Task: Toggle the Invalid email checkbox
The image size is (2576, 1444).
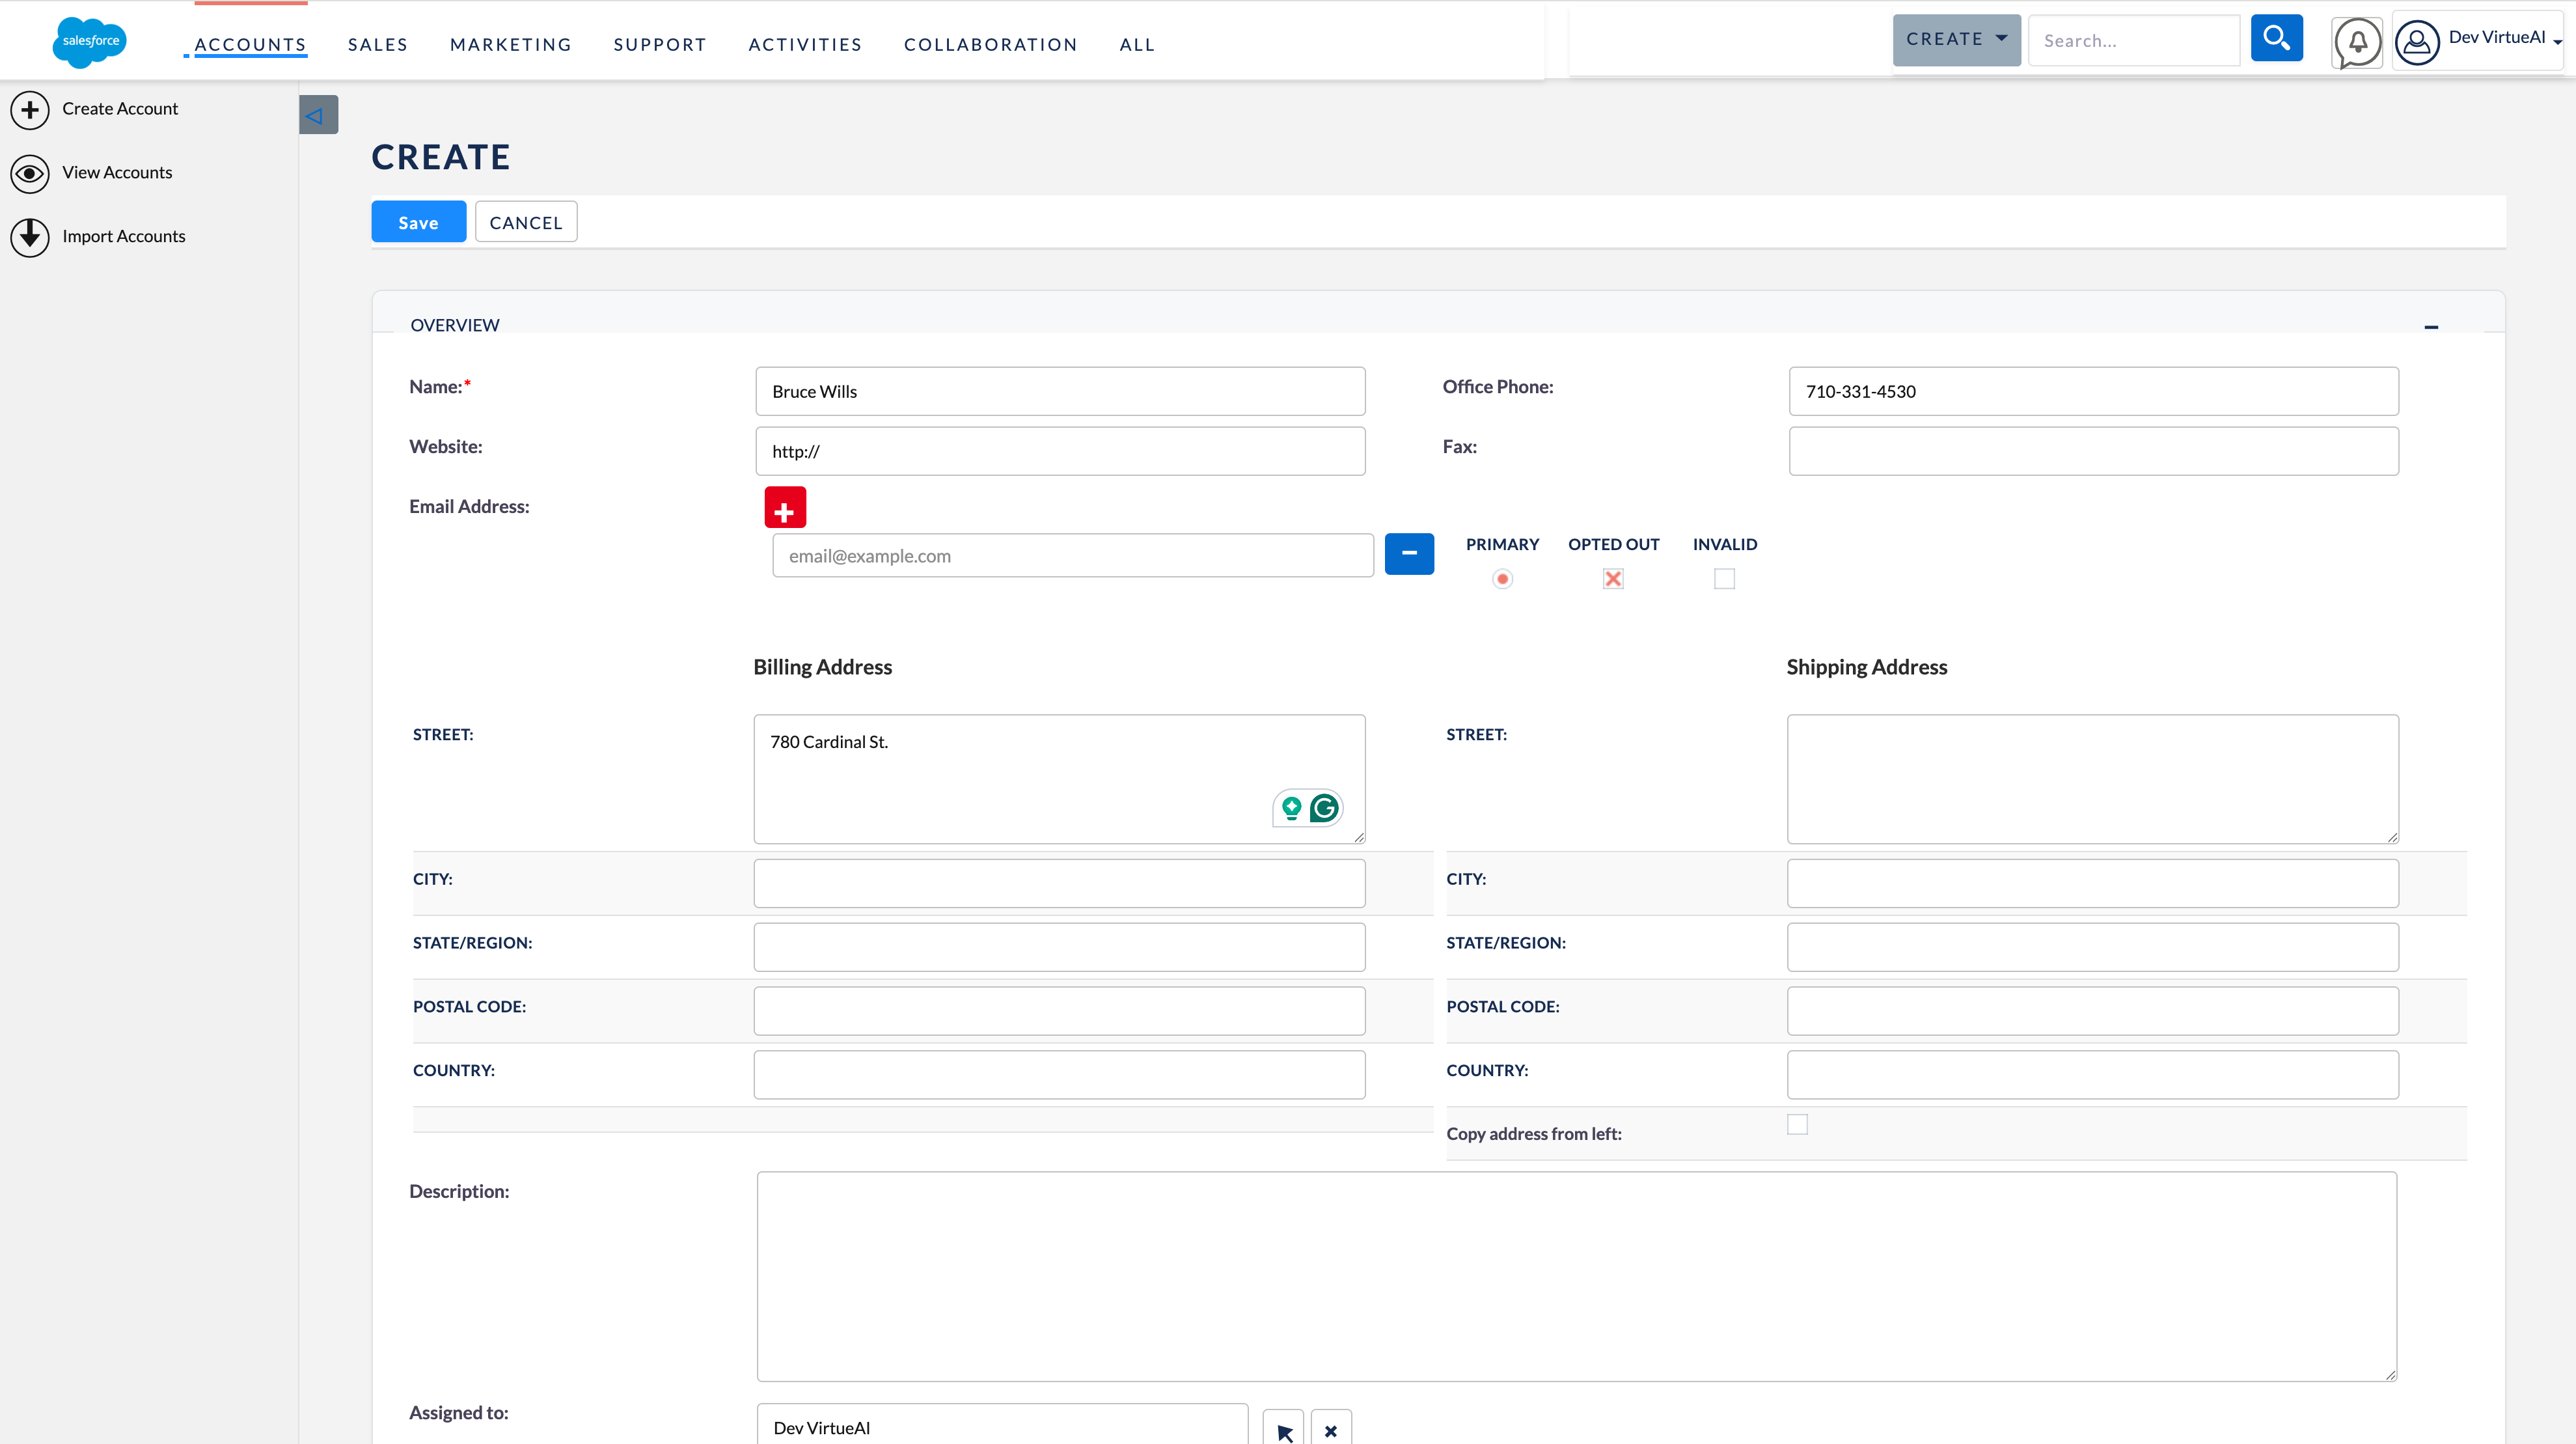Action: pyautogui.click(x=1724, y=579)
